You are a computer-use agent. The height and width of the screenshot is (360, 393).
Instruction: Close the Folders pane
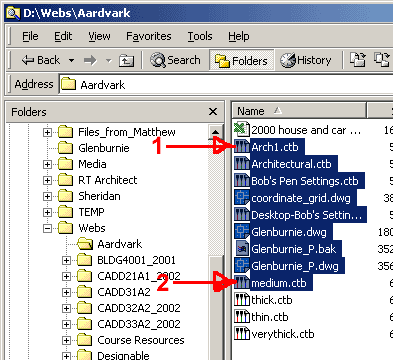pyautogui.click(x=213, y=112)
